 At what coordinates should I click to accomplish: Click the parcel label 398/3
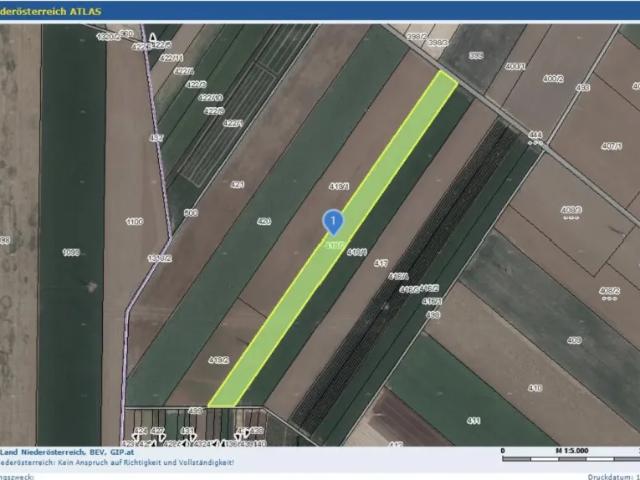click(x=438, y=42)
